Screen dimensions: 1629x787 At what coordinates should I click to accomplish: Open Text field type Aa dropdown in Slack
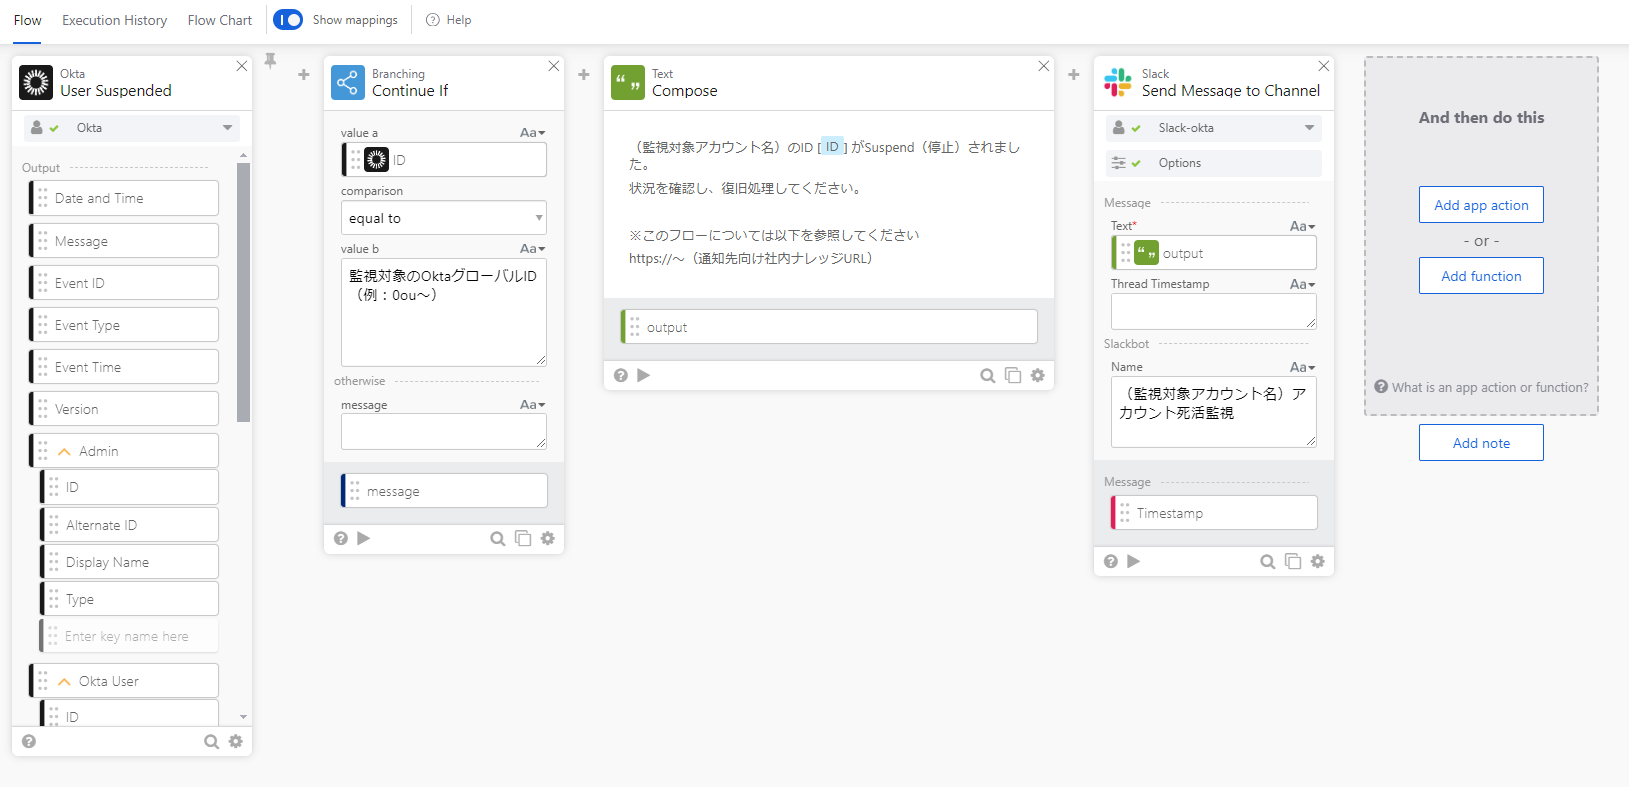(1303, 227)
